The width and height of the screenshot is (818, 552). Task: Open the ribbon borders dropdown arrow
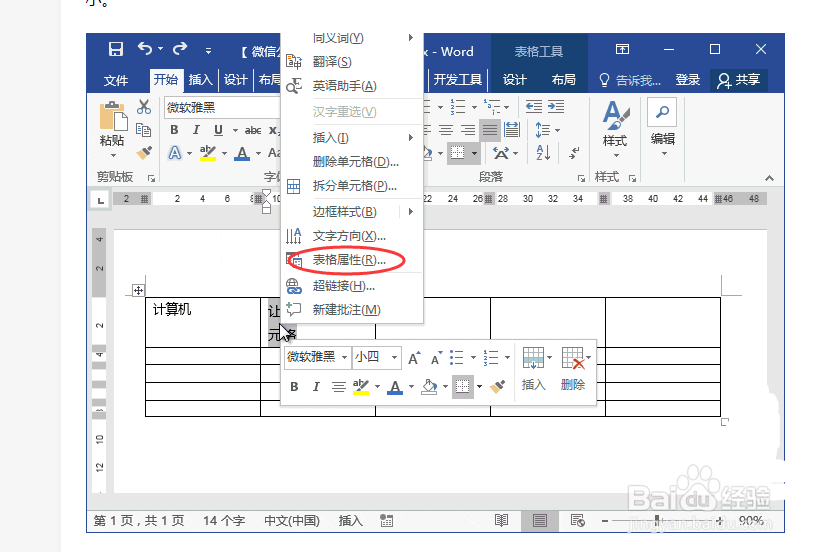click(x=474, y=153)
